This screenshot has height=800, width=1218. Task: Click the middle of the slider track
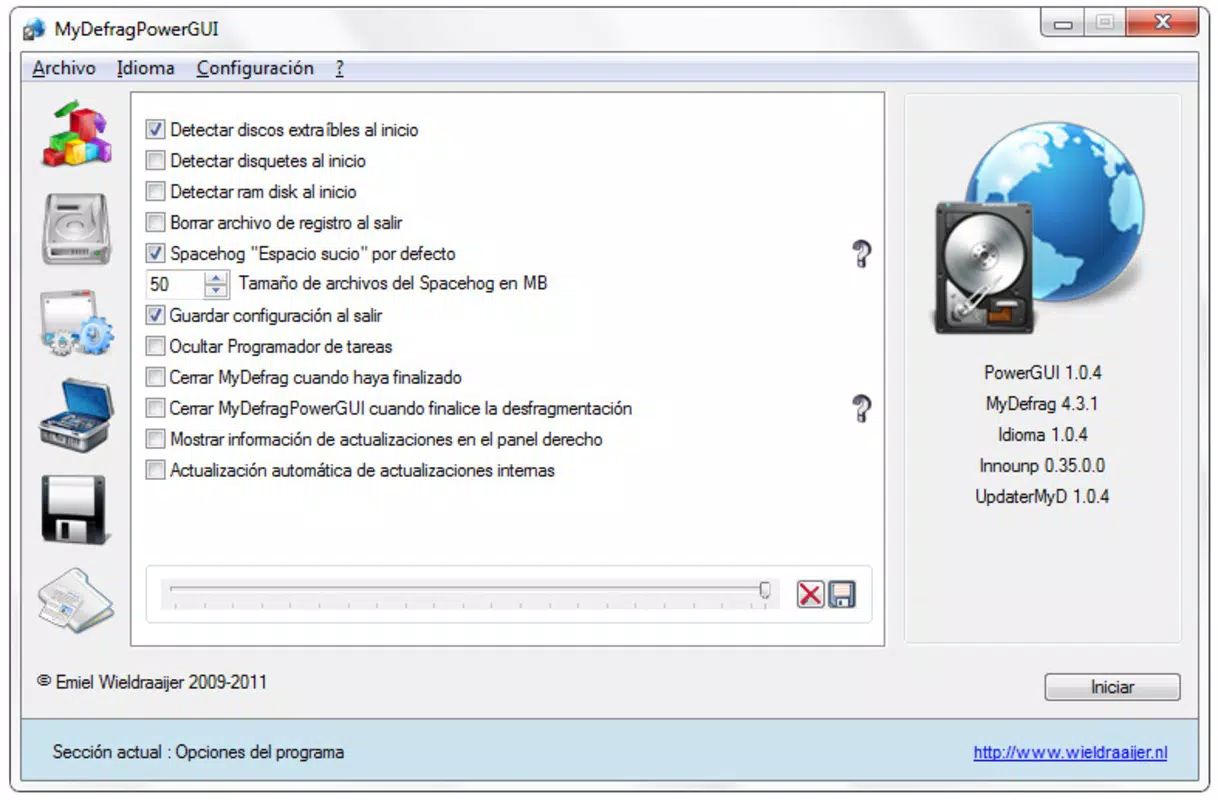tap(468, 589)
